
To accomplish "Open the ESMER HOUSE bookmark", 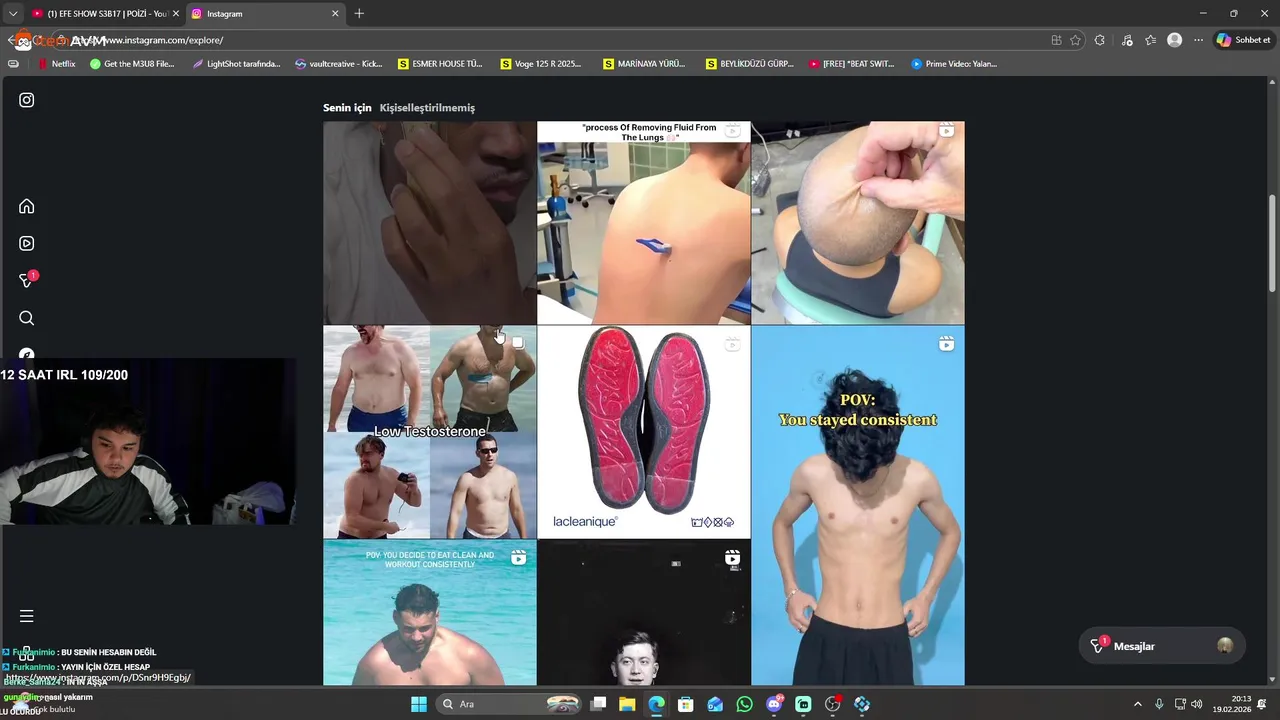I will [440, 64].
